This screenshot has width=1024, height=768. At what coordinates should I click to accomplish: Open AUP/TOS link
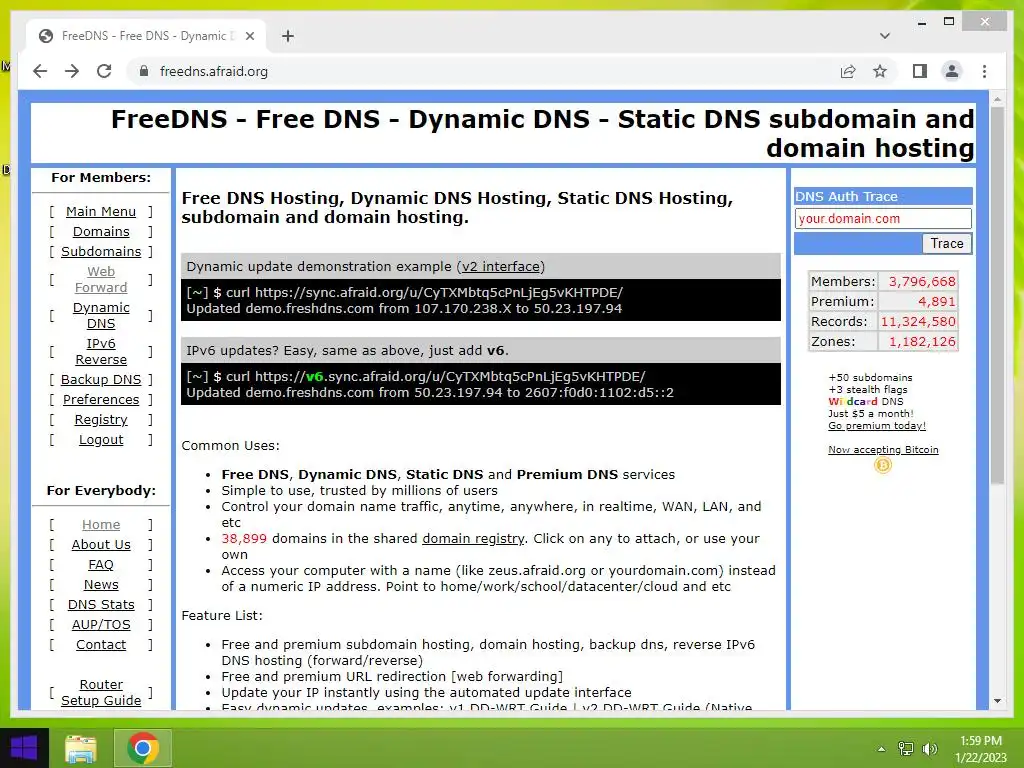pos(101,625)
